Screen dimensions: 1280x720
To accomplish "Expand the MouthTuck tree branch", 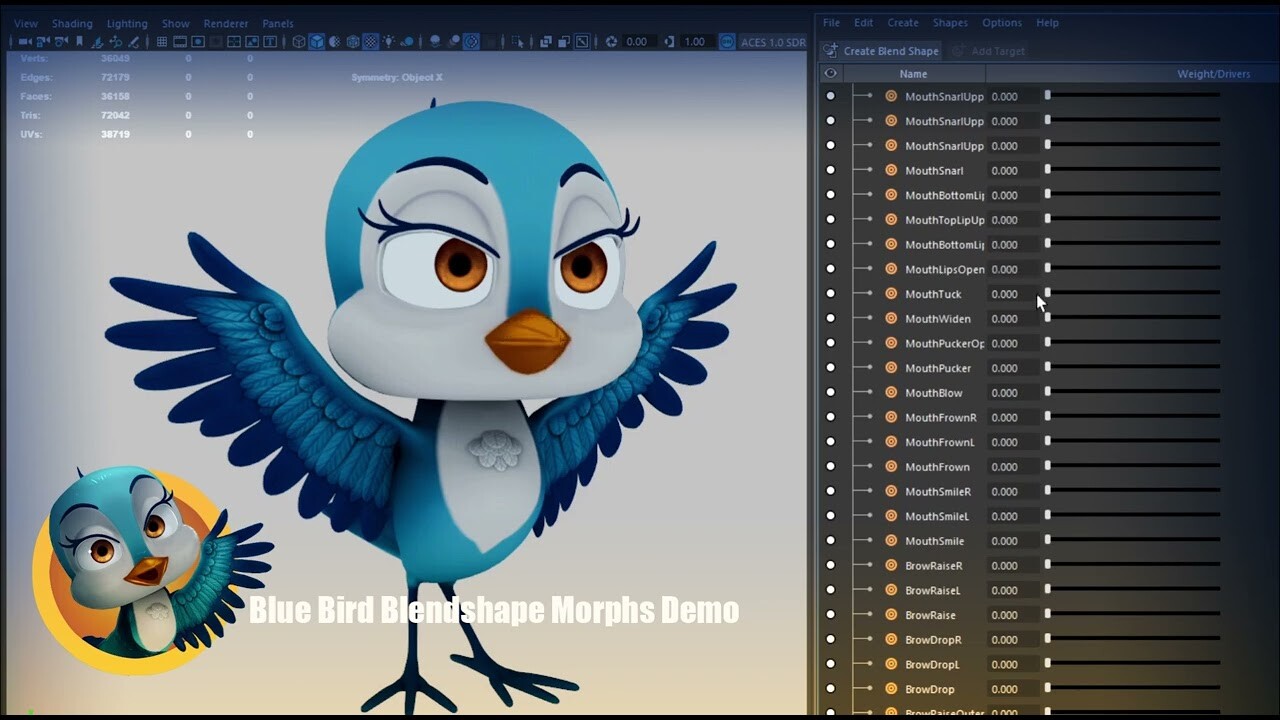I will 870,294.
